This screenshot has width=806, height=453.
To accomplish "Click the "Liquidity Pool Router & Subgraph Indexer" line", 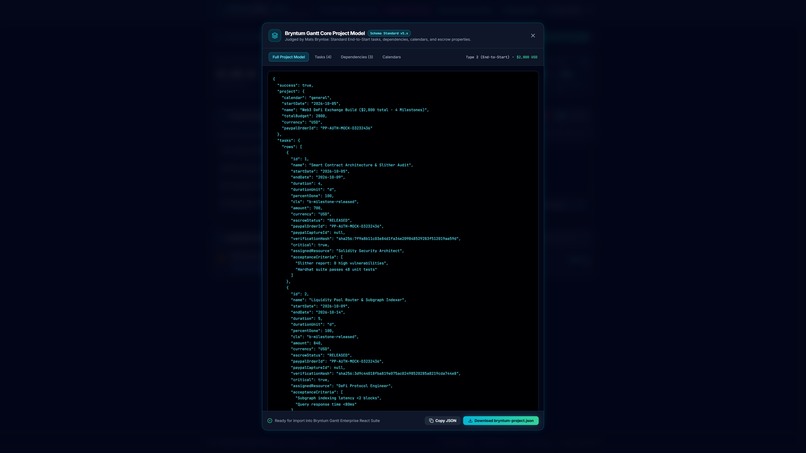I will 349,300.
